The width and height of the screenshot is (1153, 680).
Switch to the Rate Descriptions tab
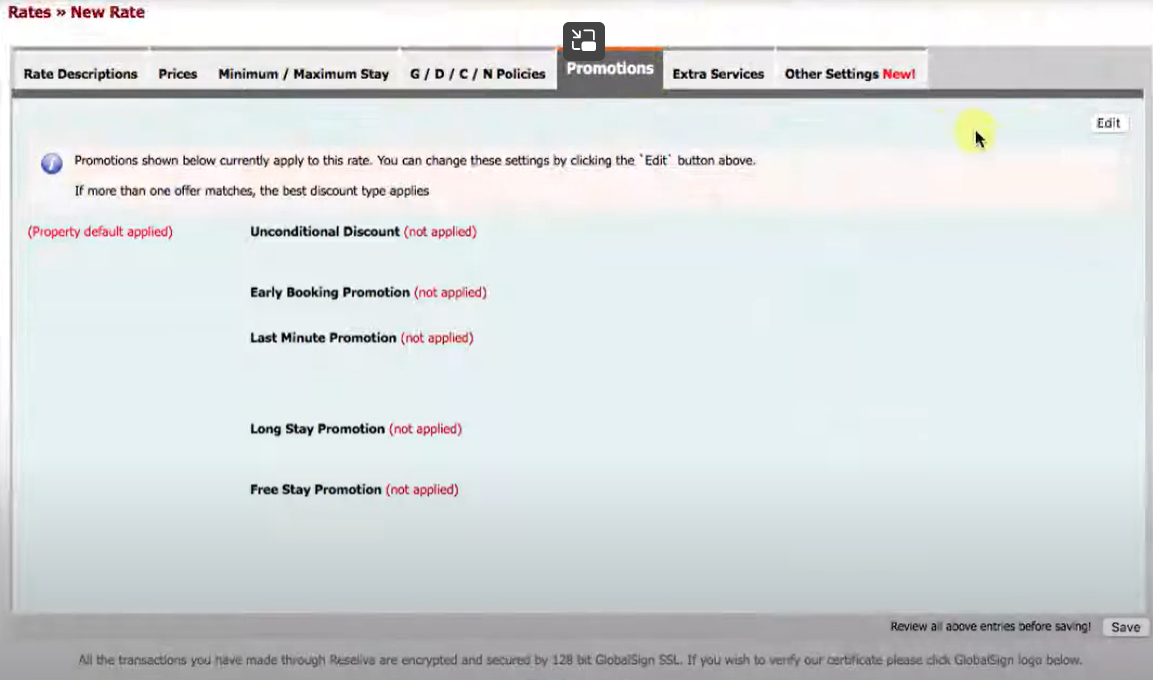(x=80, y=74)
